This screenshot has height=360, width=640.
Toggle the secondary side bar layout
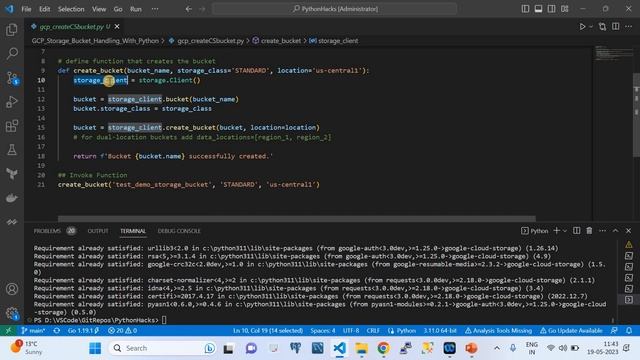click(551, 9)
